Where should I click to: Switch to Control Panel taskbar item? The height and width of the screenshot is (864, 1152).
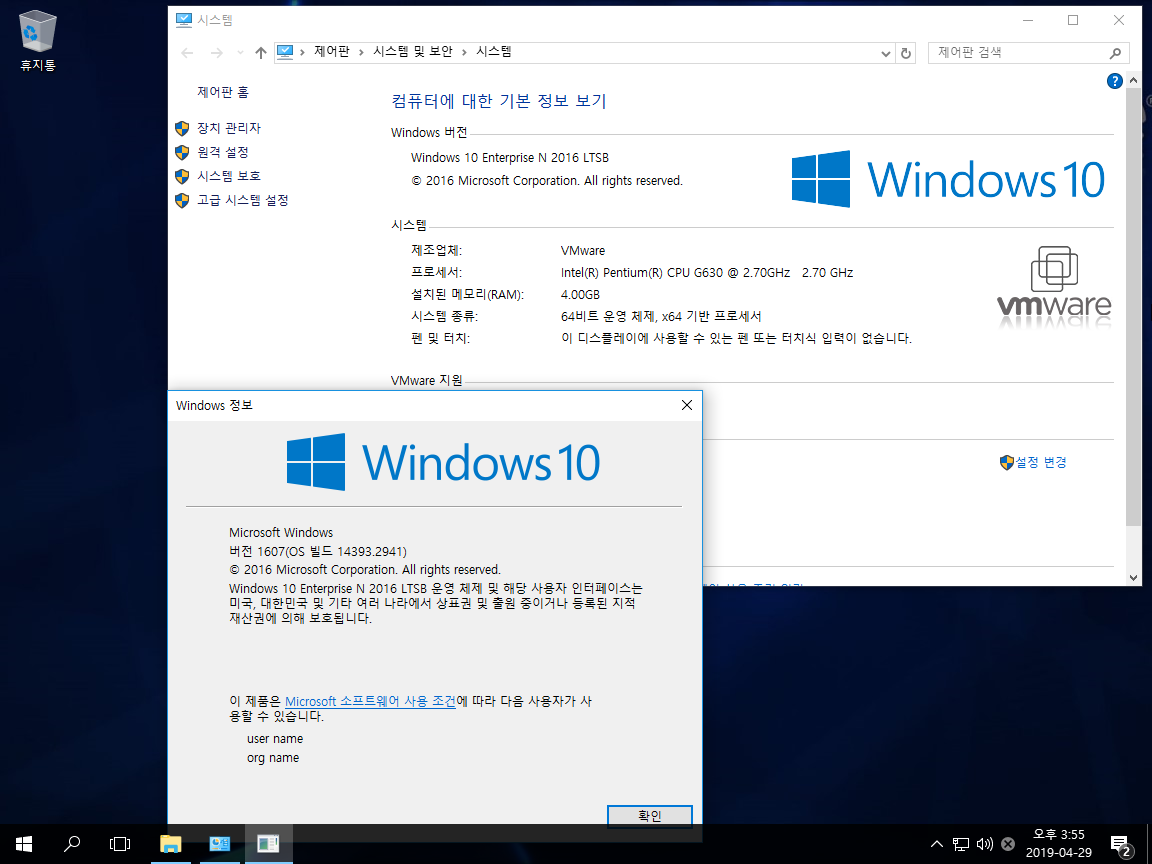[x=220, y=843]
